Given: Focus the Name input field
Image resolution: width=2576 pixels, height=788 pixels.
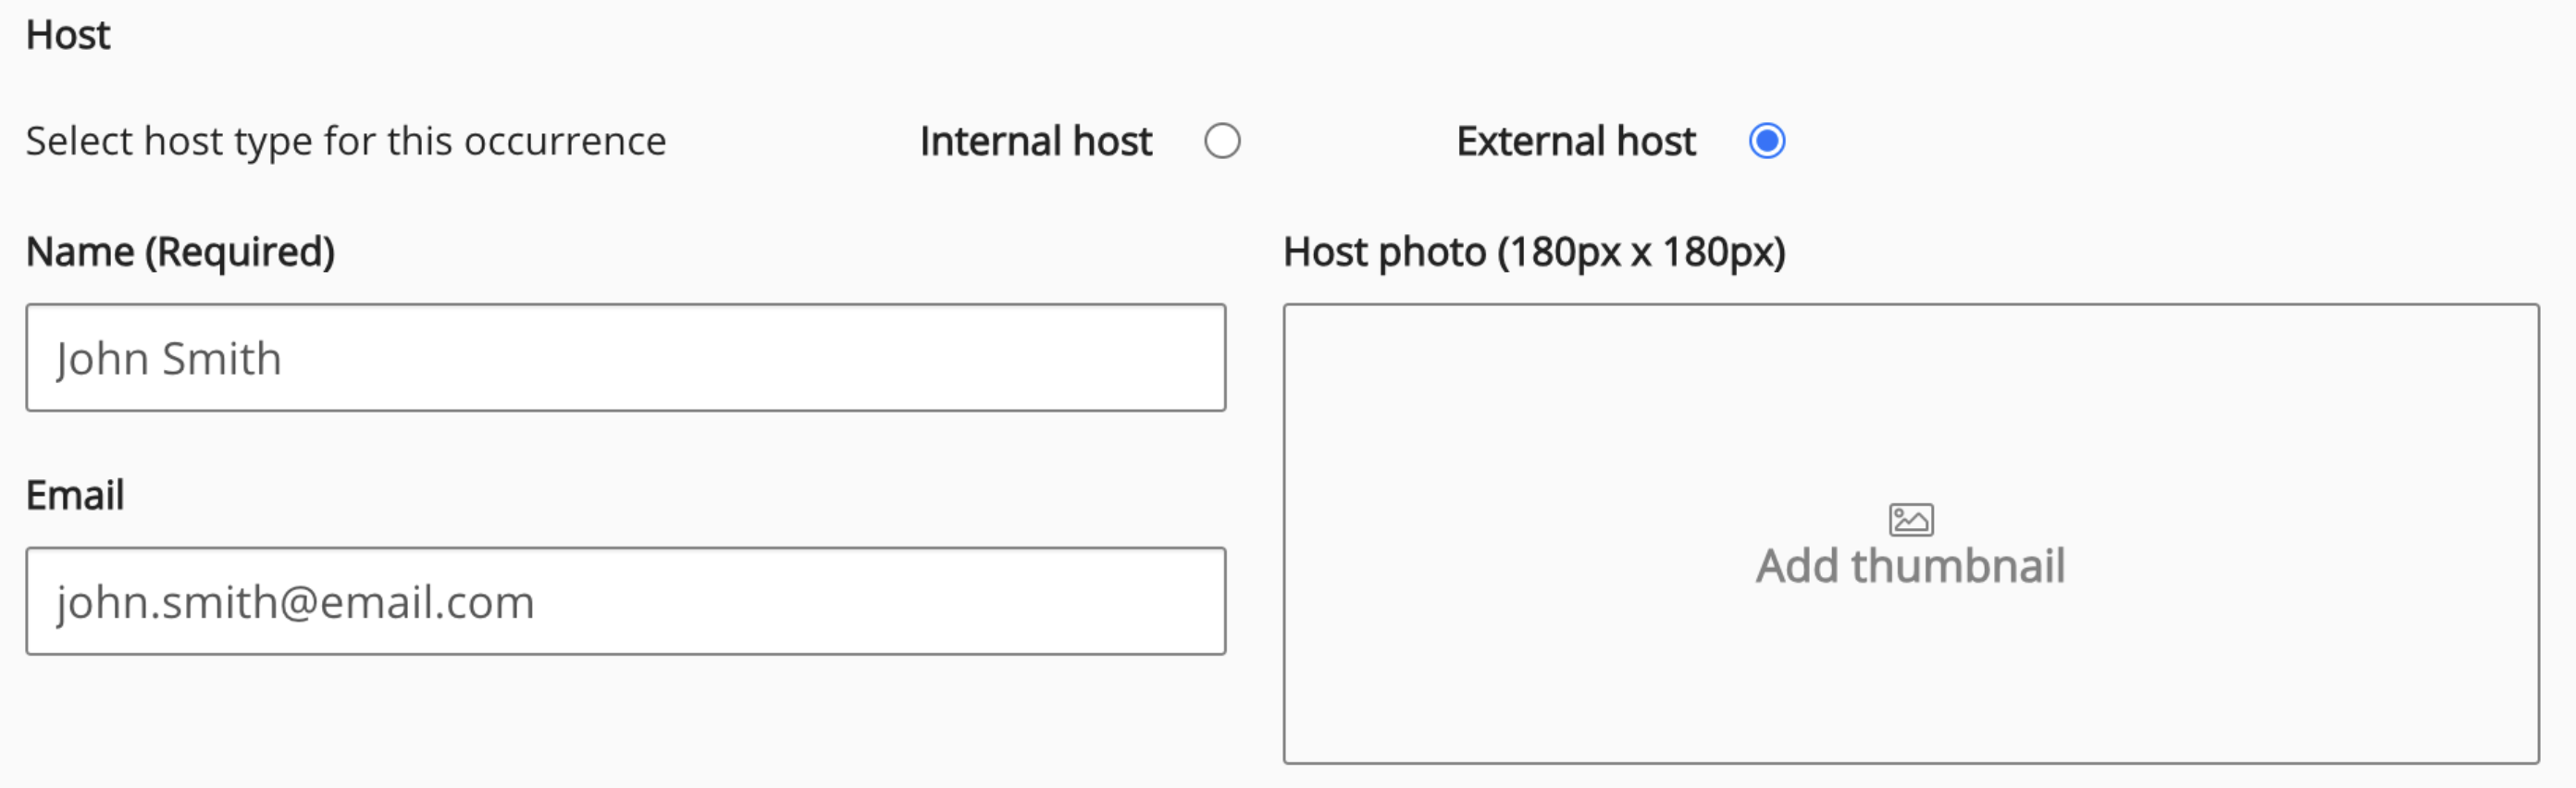Looking at the screenshot, I should click(x=625, y=358).
